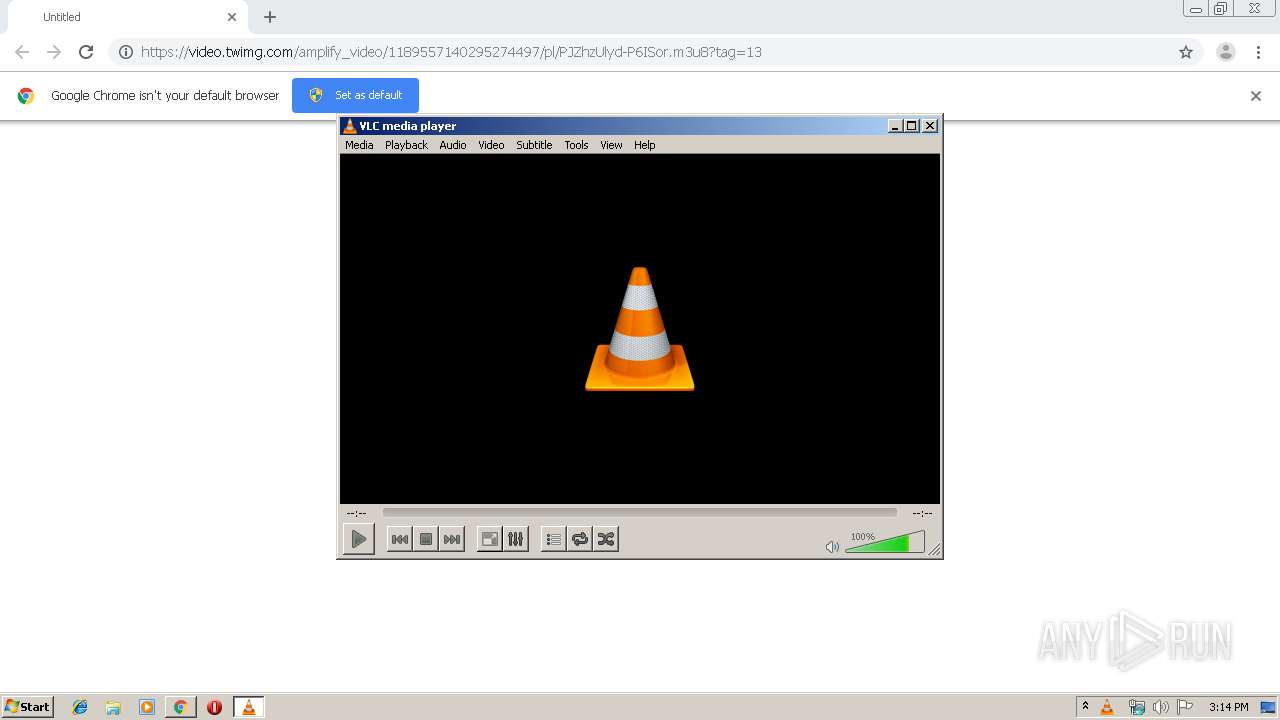Skip to previous media in VLC

[400, 539]
